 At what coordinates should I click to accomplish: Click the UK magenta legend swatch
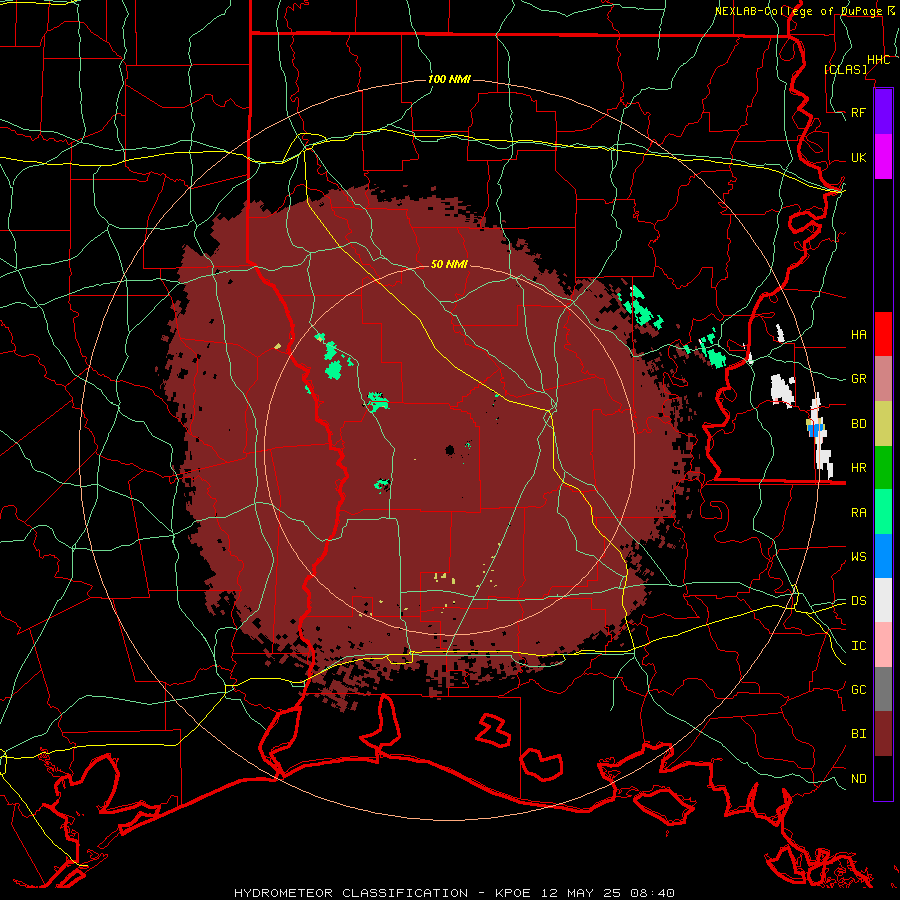883,157
